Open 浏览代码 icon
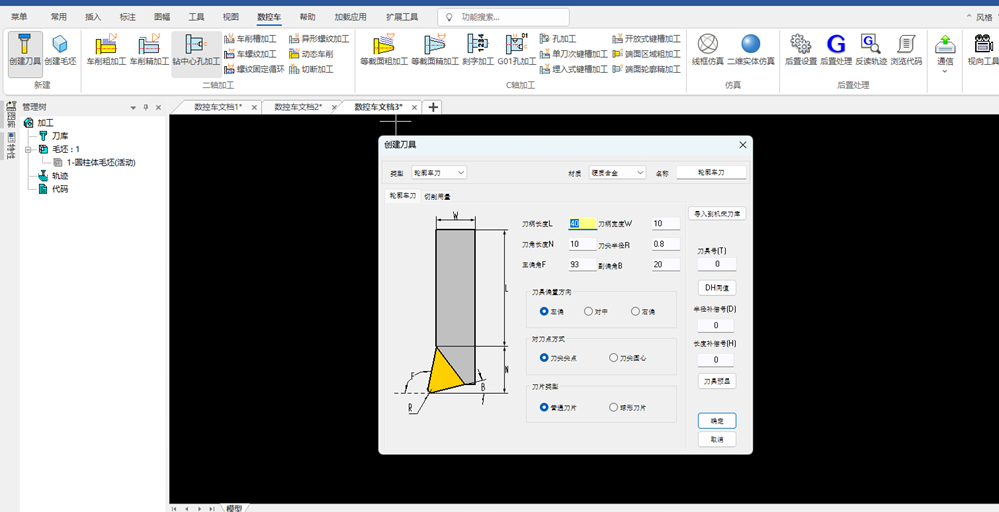999x512 pixels. (x=906, y=51)
